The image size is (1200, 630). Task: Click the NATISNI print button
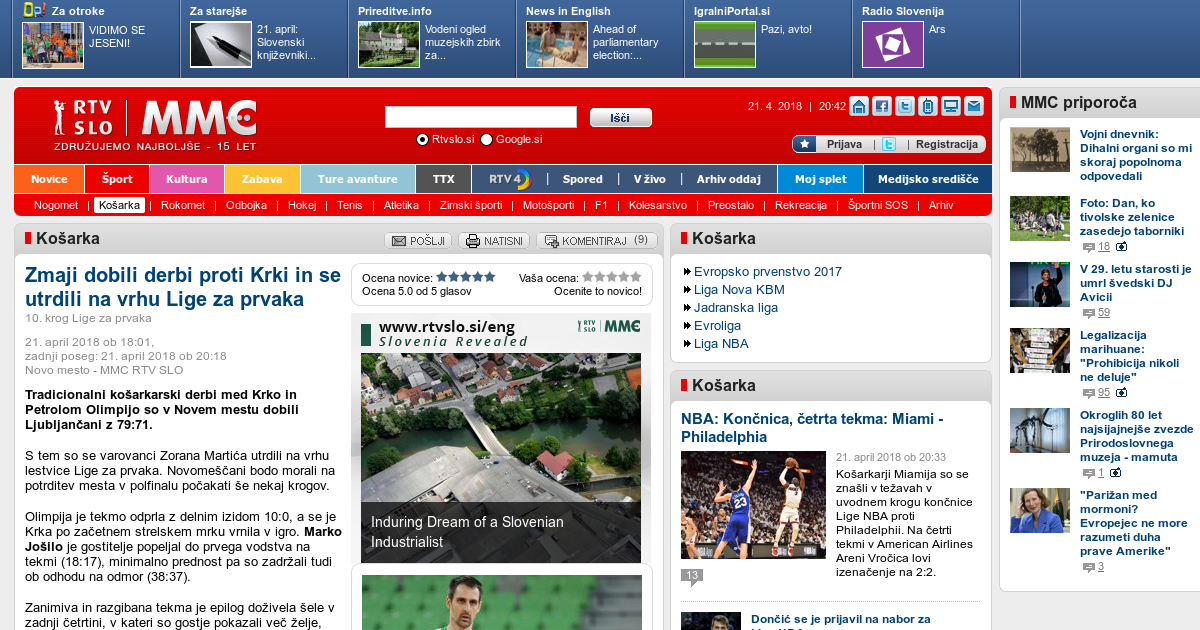494,241
